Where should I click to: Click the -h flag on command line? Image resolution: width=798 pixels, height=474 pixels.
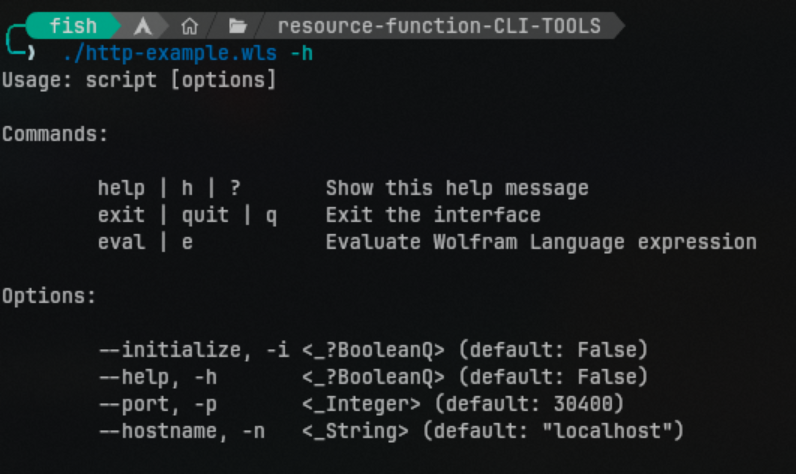[x=301, y=52]
